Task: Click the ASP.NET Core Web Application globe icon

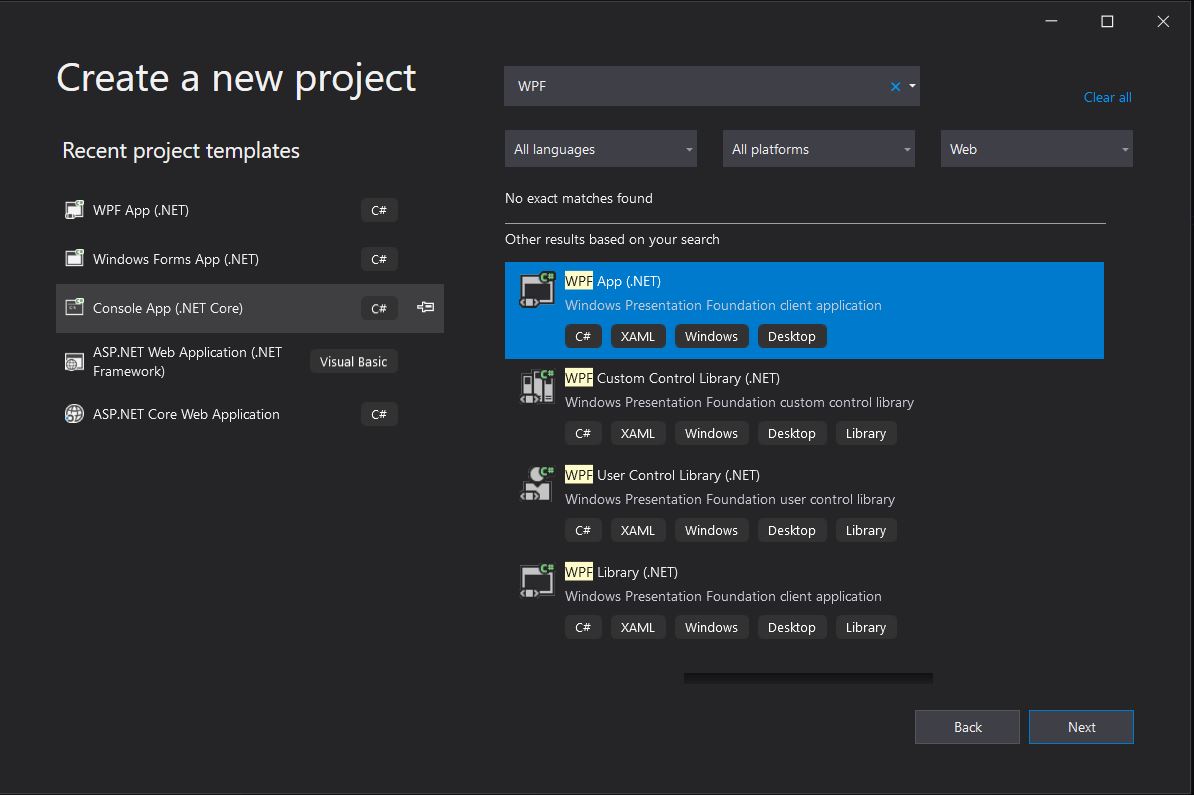Action: [74, 413]
